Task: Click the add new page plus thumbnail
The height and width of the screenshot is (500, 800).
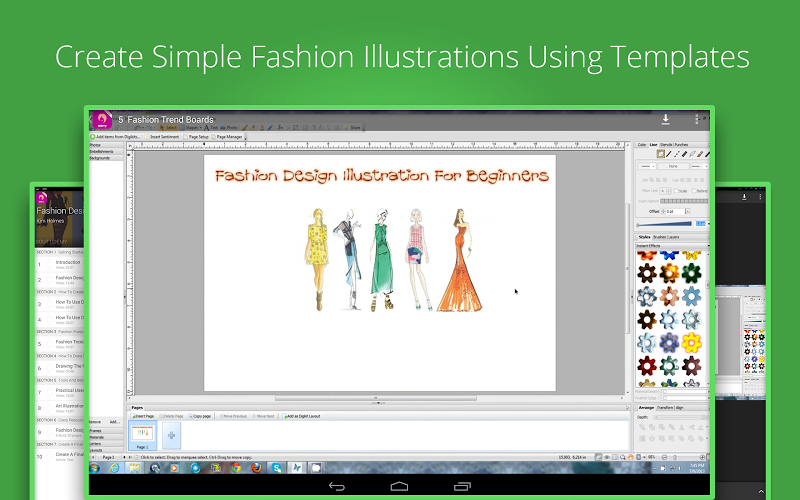Action: point(171,435)
